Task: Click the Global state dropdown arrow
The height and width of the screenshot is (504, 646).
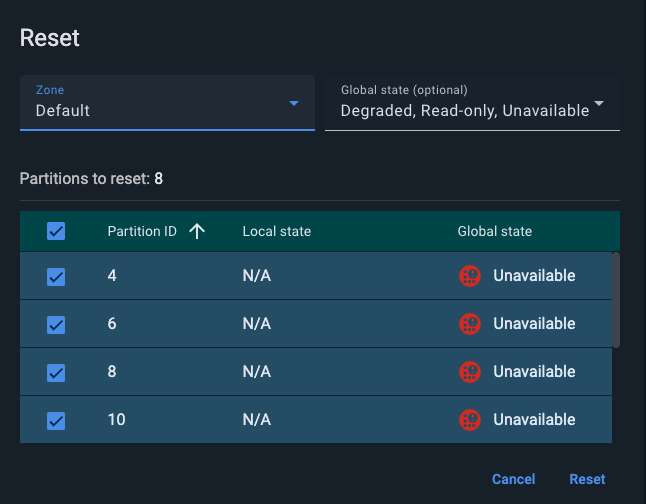Action: point(599,103)
